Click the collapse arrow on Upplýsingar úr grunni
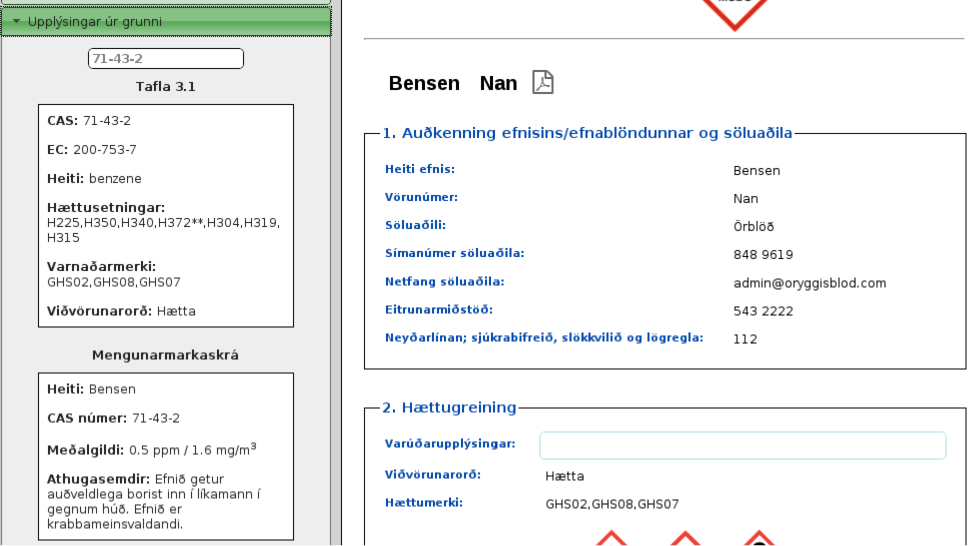This screenshot has height=546, width=978. pos(16,21)
